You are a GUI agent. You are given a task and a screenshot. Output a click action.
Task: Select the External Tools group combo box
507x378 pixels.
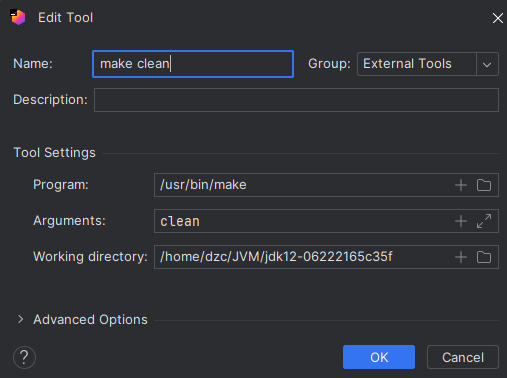point(428,64)
